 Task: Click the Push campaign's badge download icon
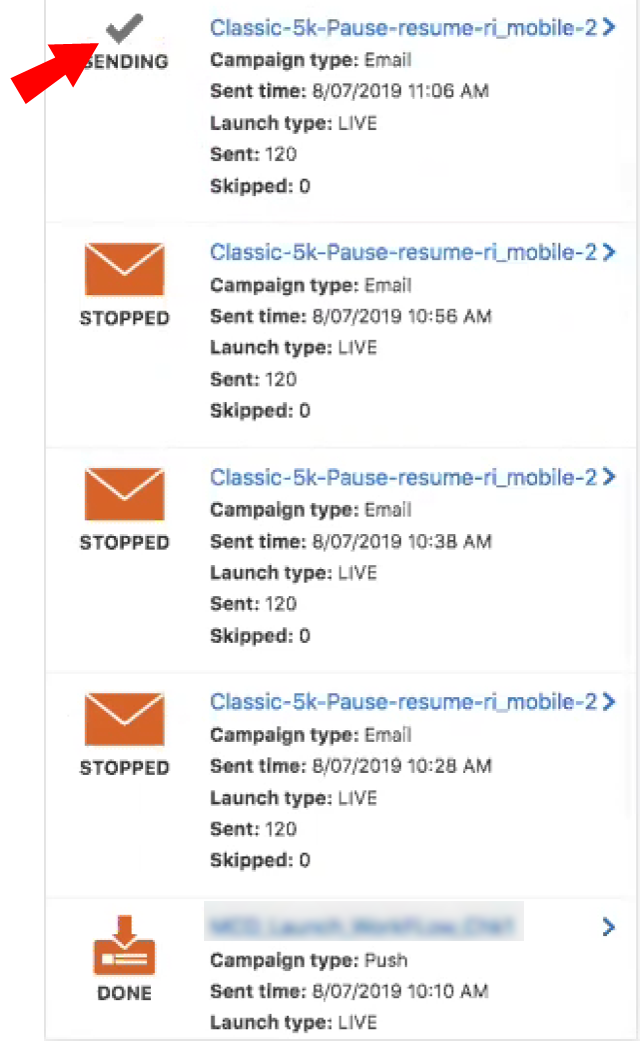(x=124, y=945)
